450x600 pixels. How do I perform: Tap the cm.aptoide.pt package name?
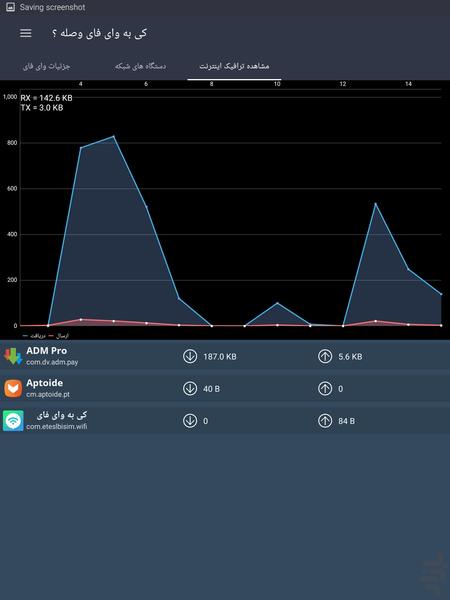(x=48, y=394)
